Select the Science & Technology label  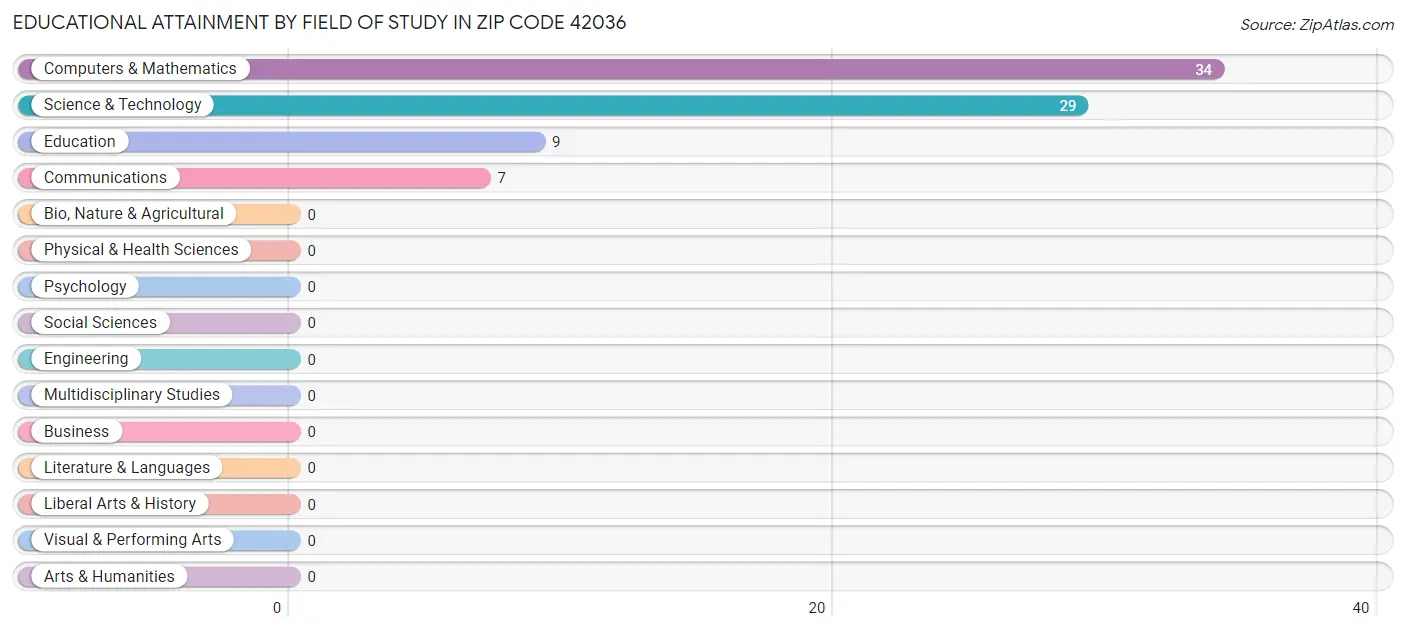[x=122, y=105]
